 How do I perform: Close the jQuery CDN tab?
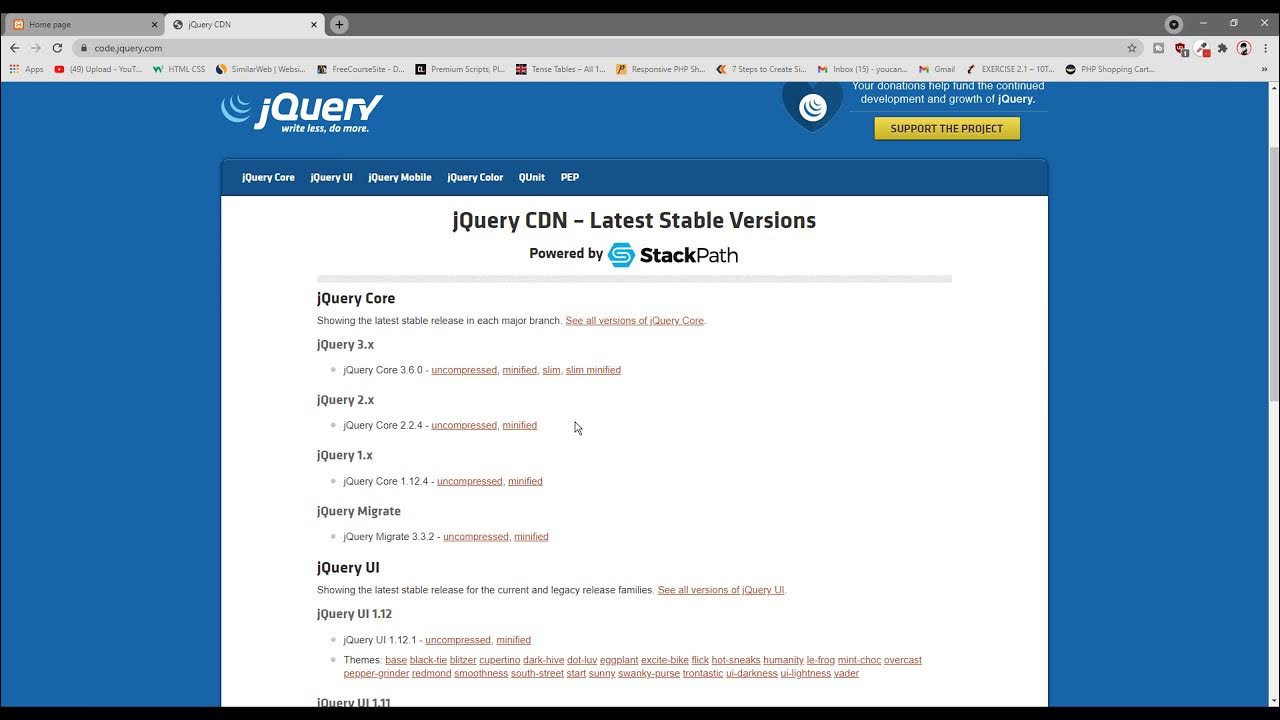click(314, 24)
